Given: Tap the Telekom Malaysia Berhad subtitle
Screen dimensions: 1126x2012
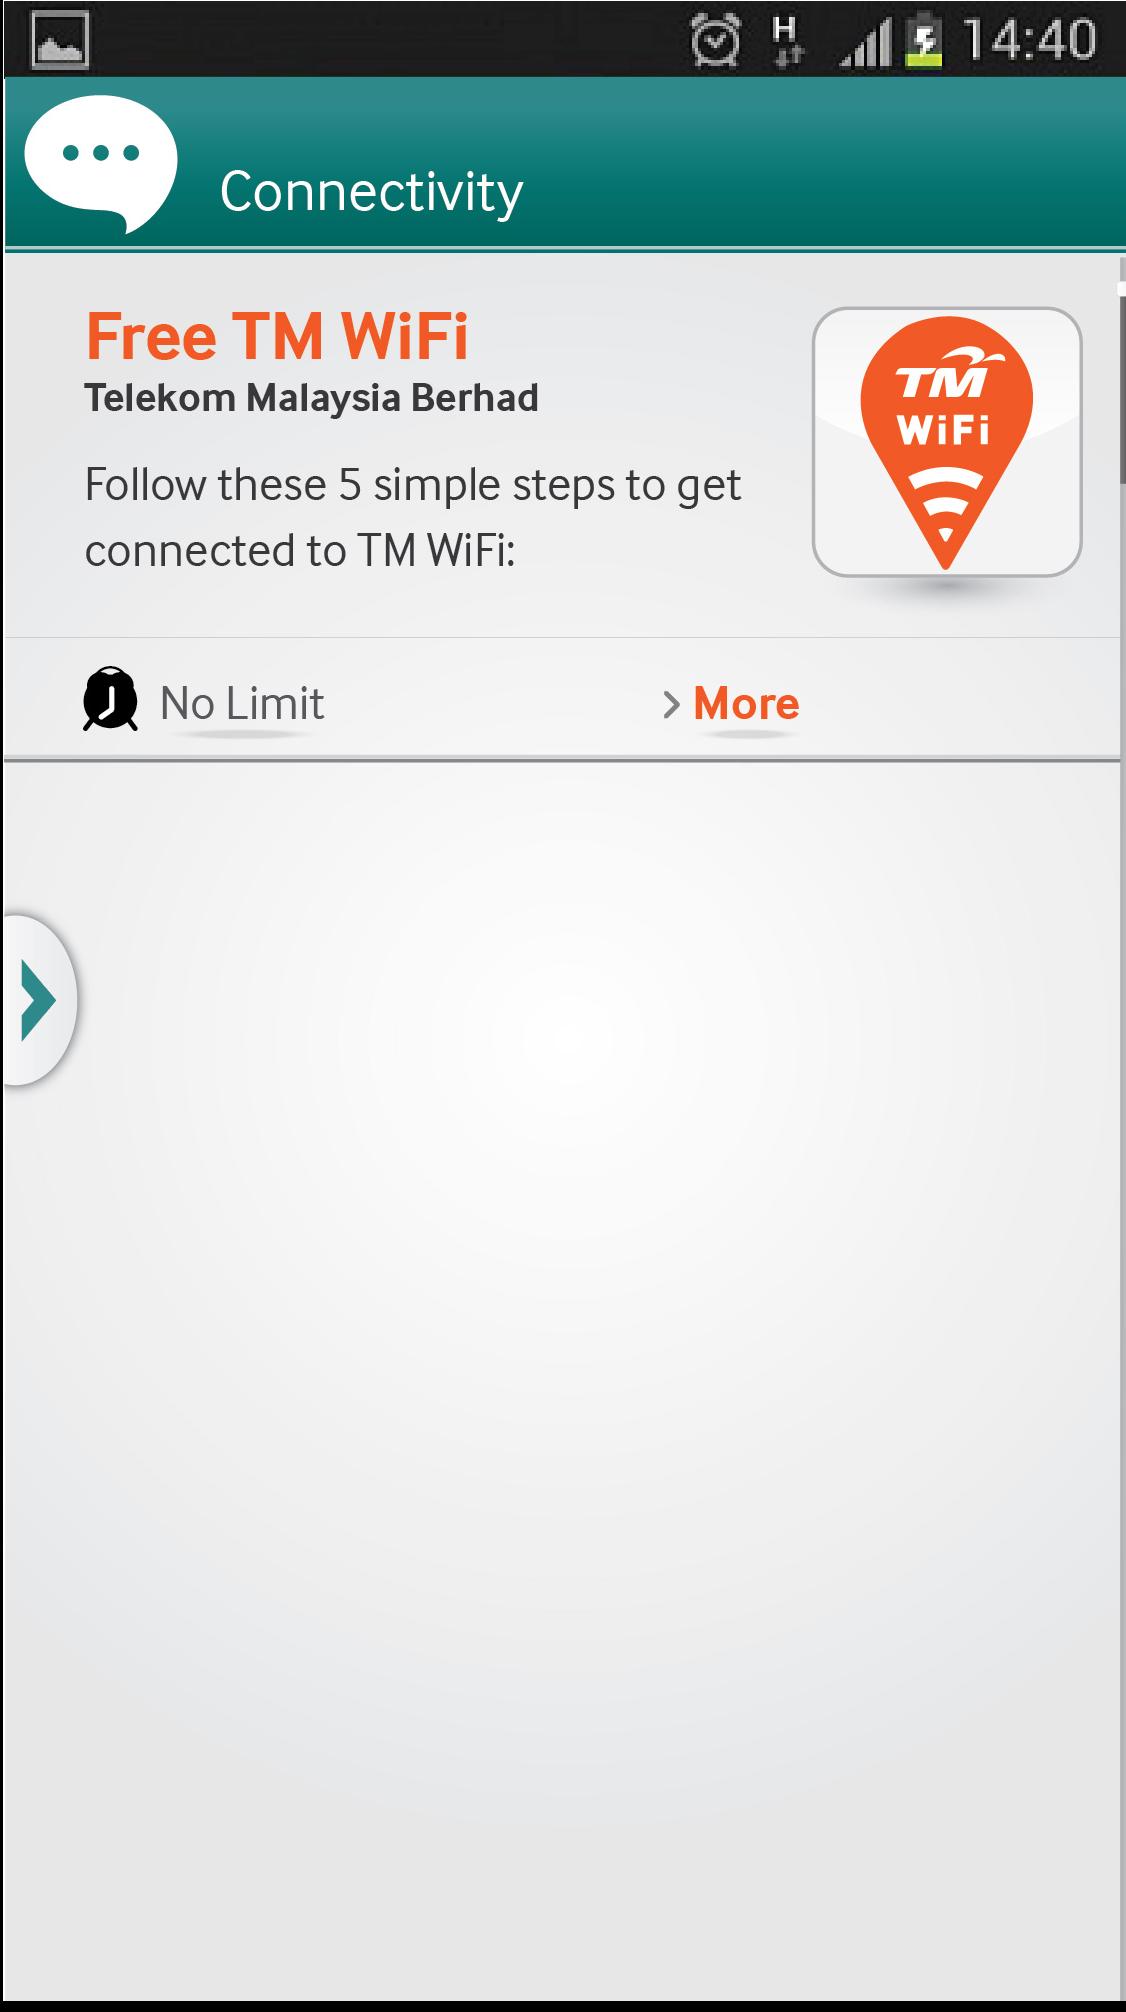Looking at the screenshot, I should (311, 398).
